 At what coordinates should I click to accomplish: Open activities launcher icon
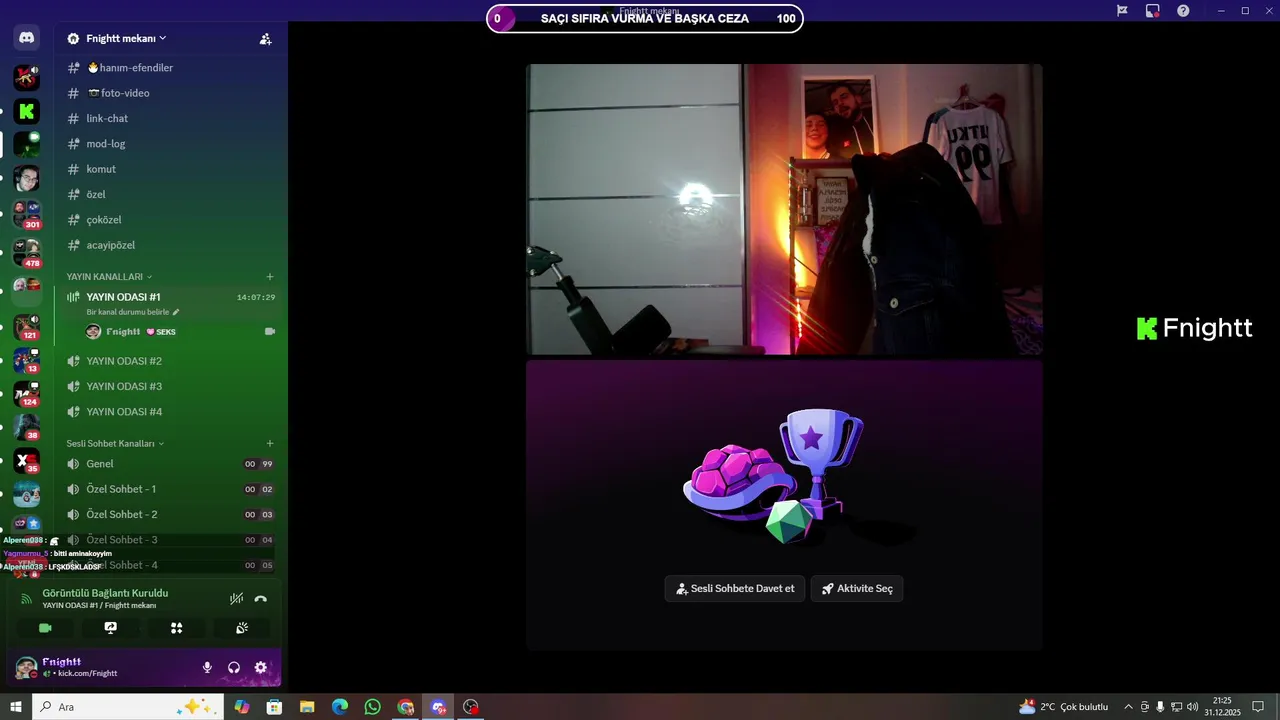(176, 628)
